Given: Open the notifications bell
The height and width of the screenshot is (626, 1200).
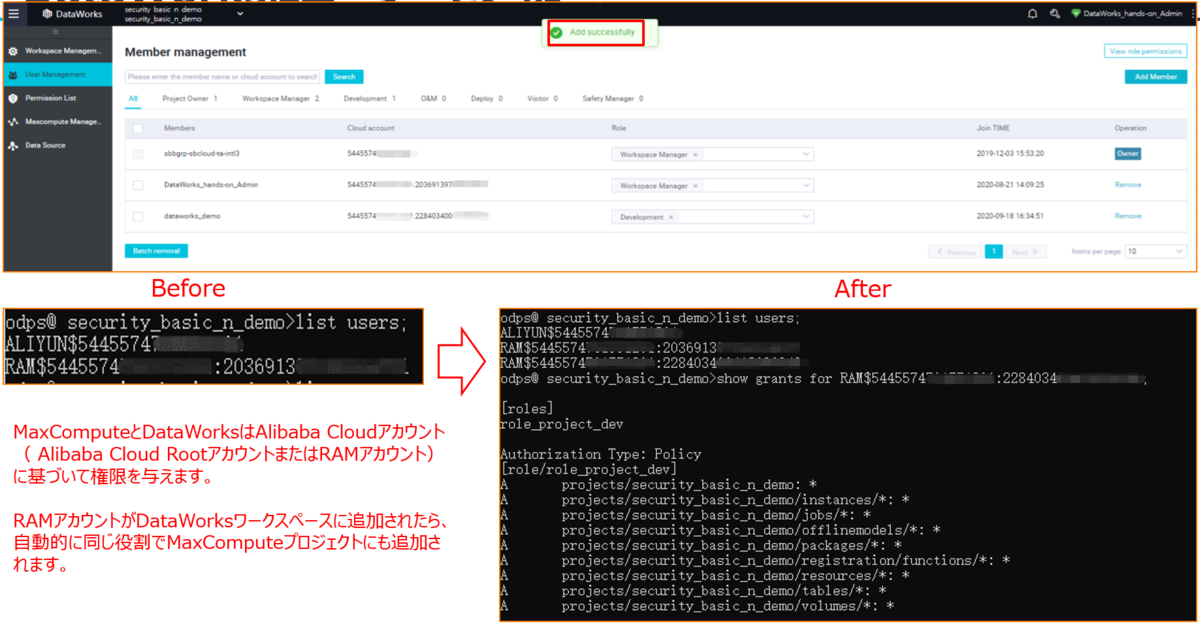Looking at the screenshot, I should 1032,14.
